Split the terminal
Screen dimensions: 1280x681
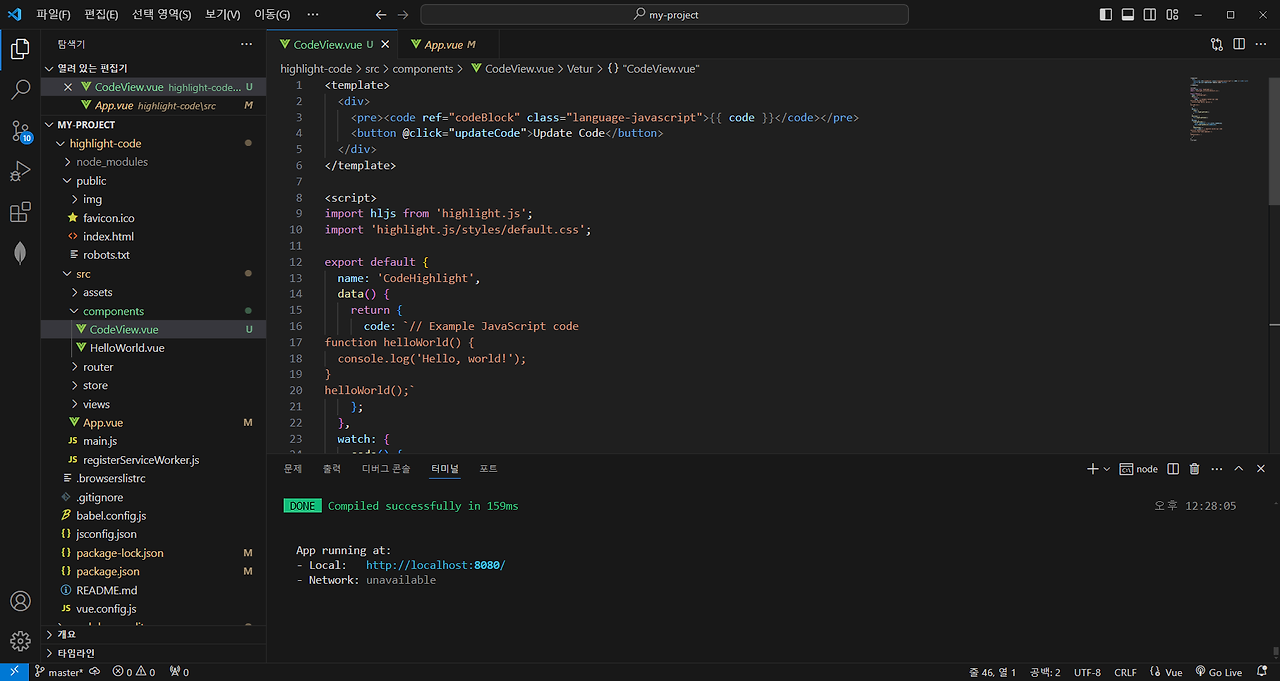[1173, 468]
